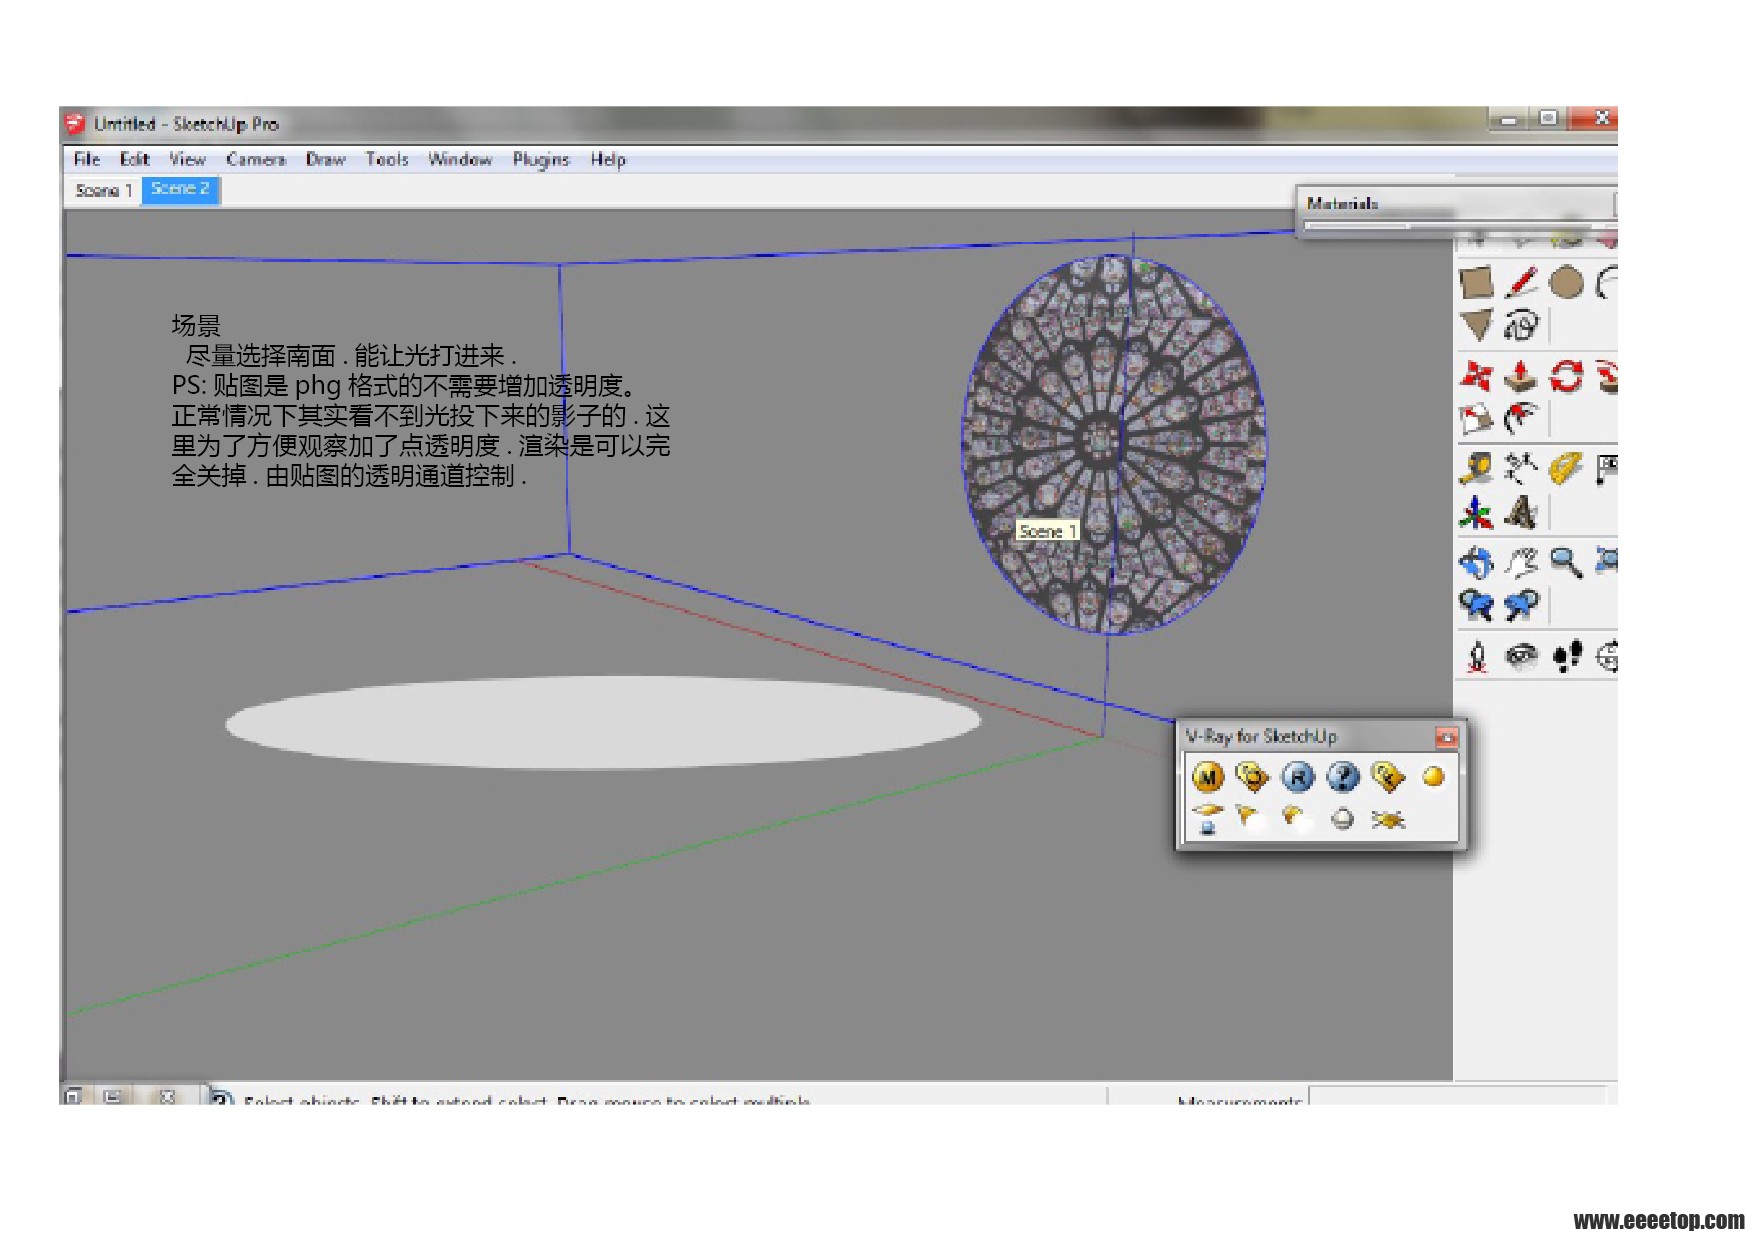Select the Zoom magnifier tool
This screenshot has height=1240, width=1754.
coord(1566,562)
